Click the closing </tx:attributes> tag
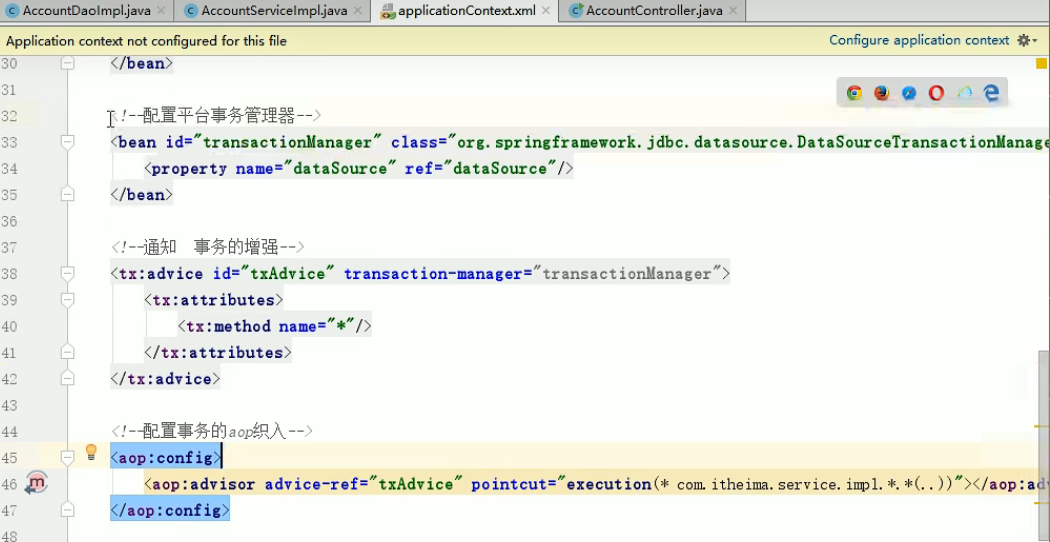The height and width of the screenshot is (542, 1050). [x=218, y=352]
